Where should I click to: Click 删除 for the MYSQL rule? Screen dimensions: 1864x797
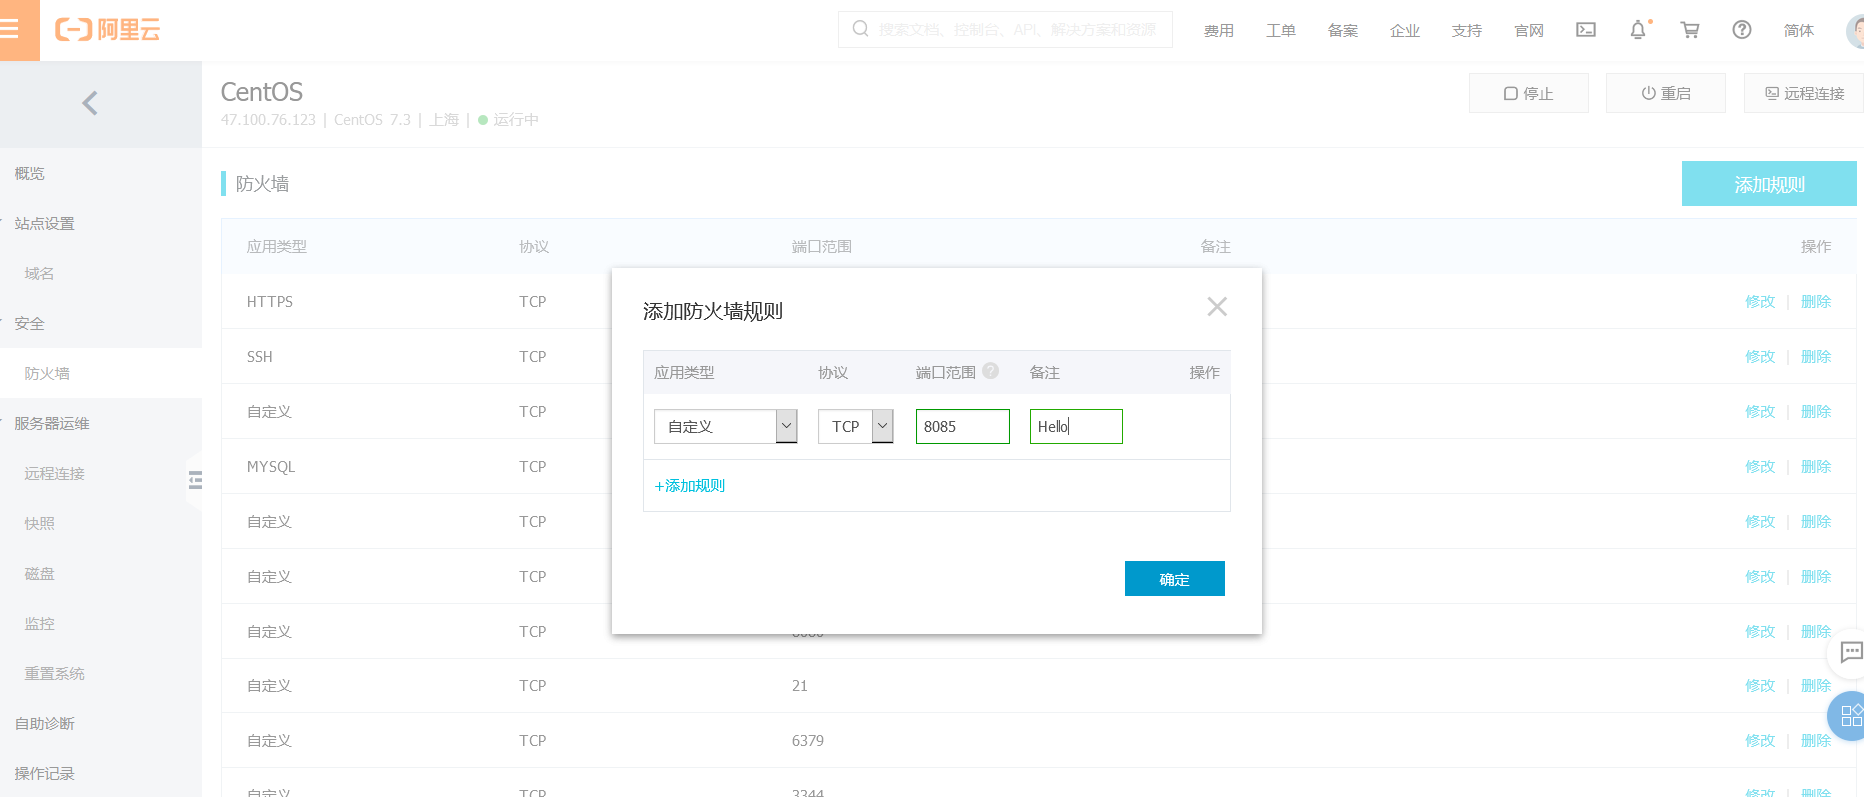point(1816,467)
